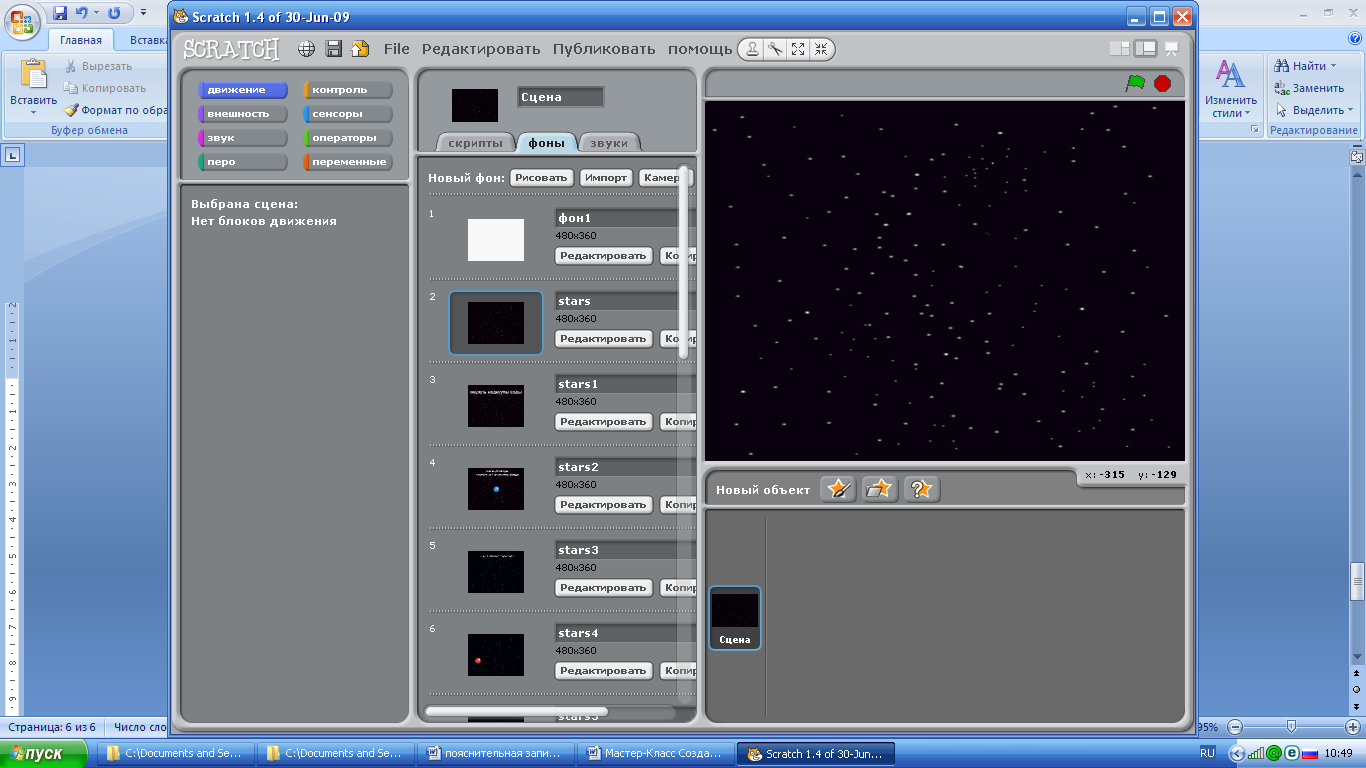Click the backgrounds list horizontal scrollbar
Screen dimensions: 1366x768
tap(516, 712)
